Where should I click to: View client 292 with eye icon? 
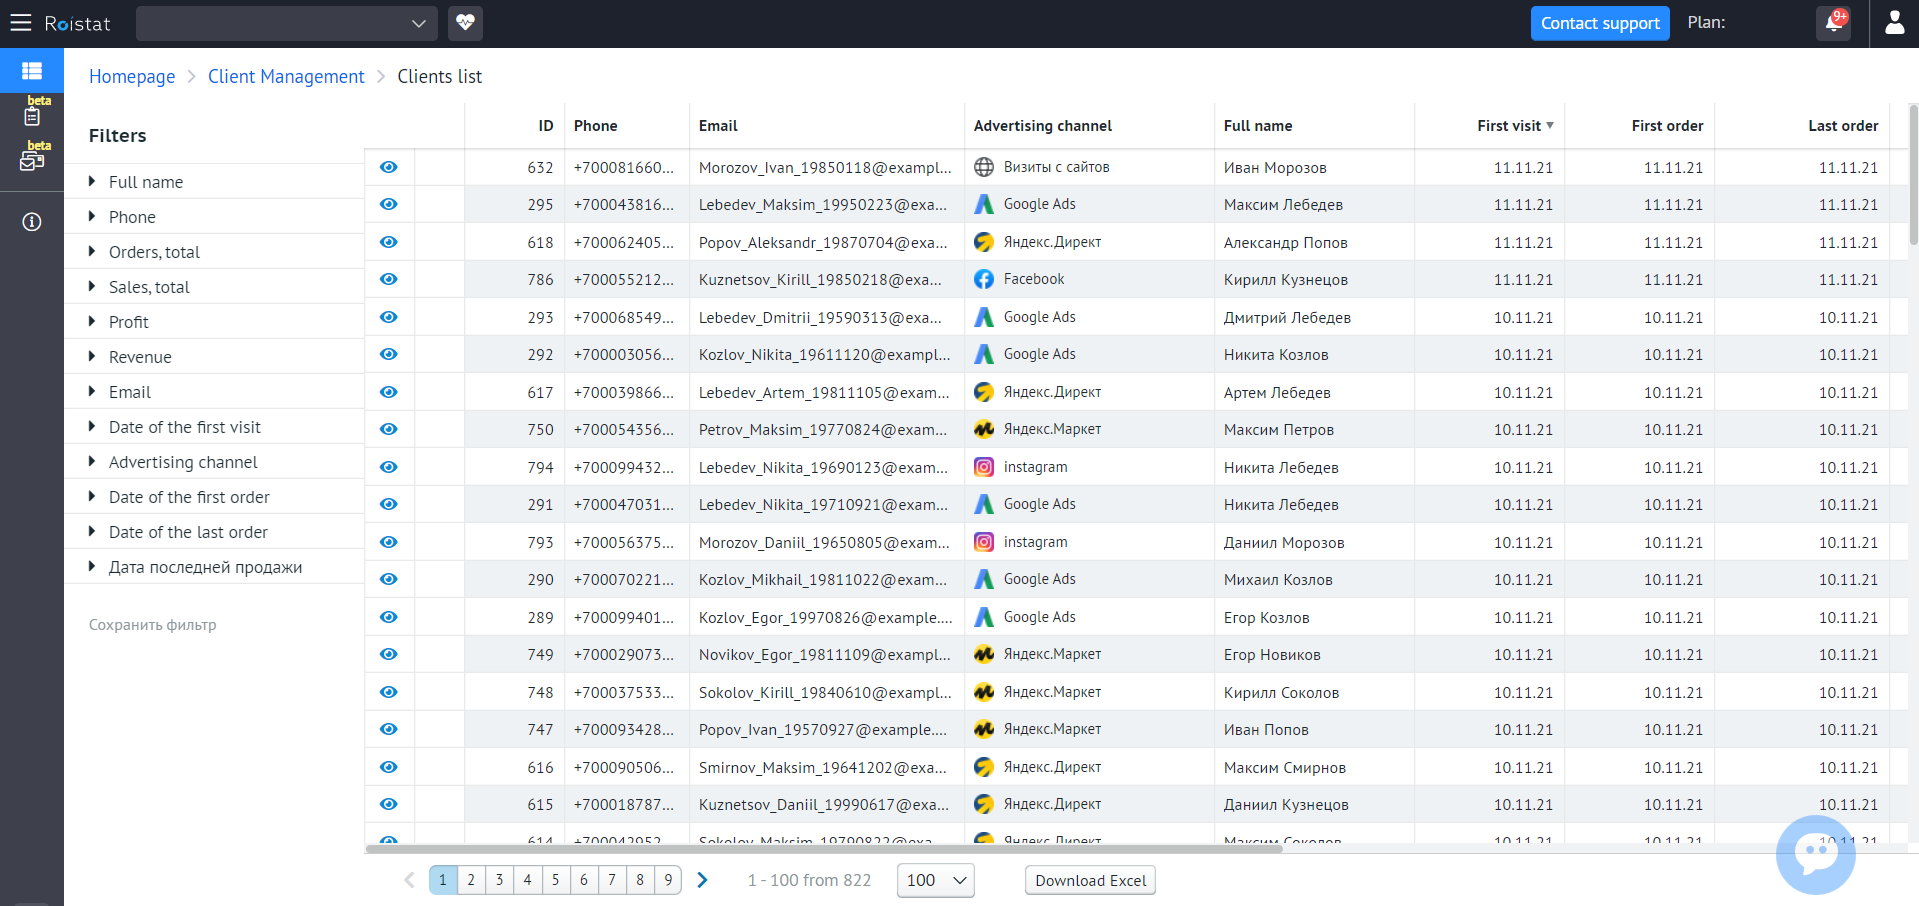(x=389, y=354)
